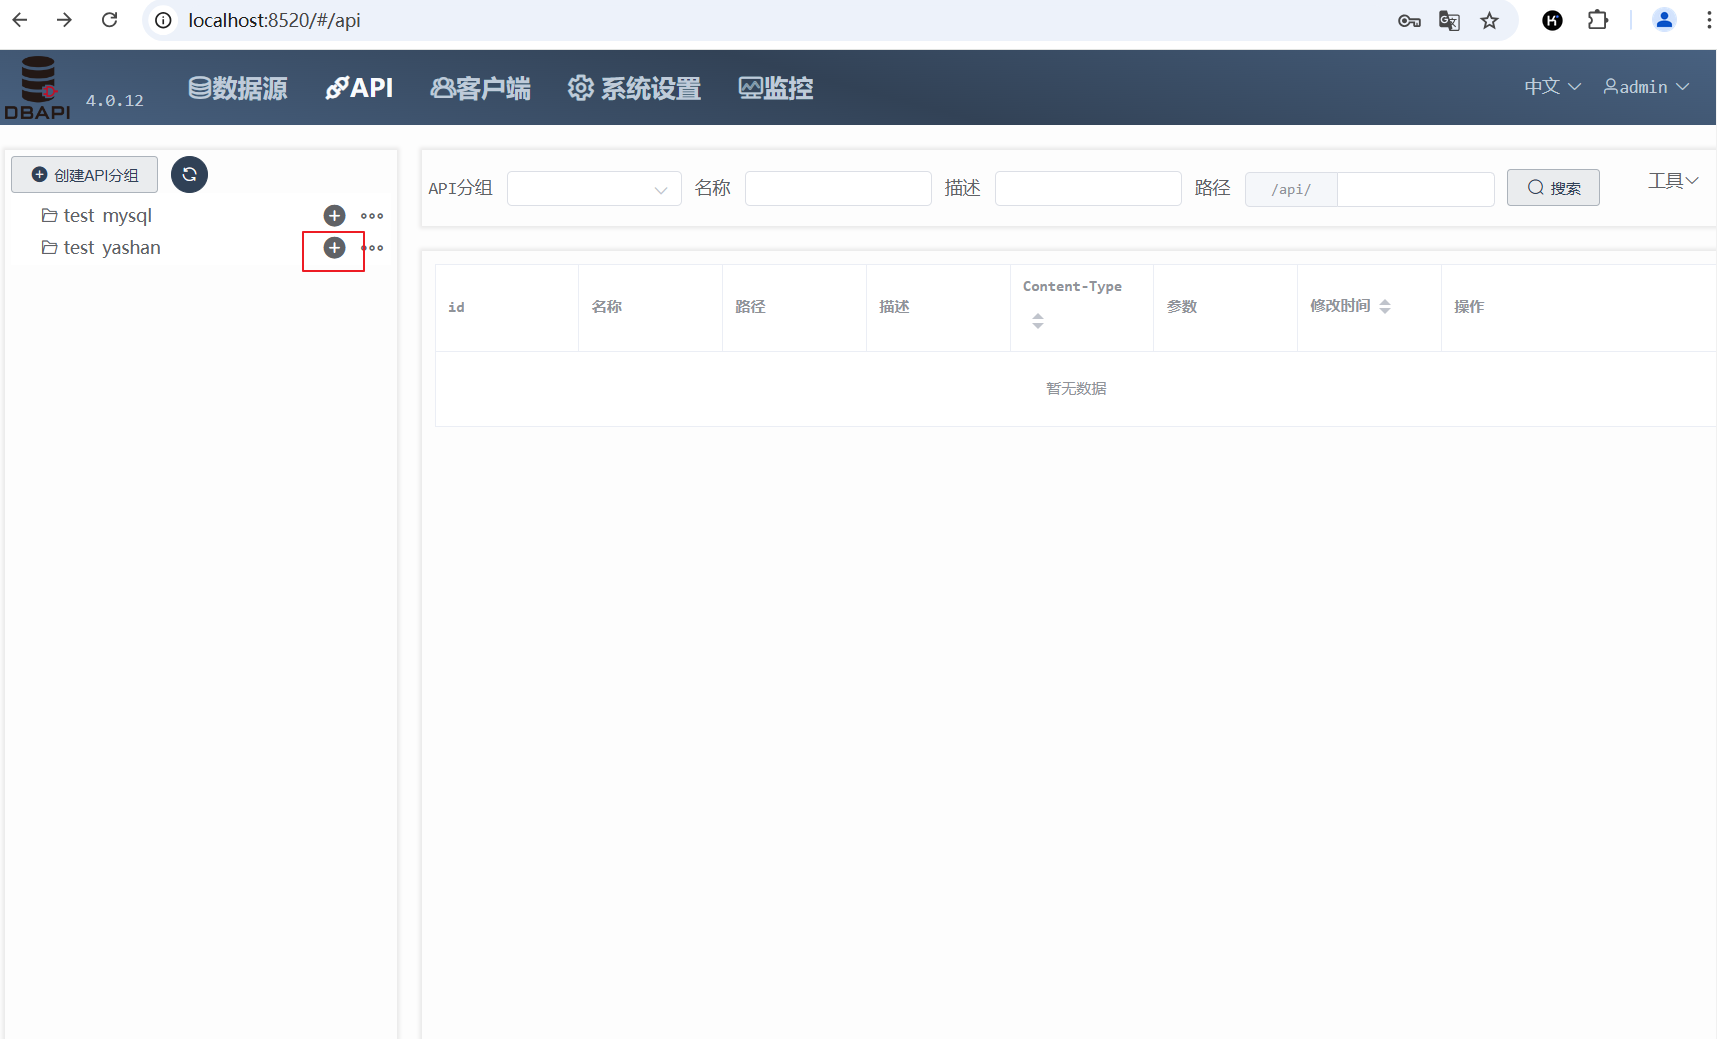The height and width of the screenshot is (1039, 1717).
Task: Click the search magnifier on the 搜索 button
Action: point(1534,187)
